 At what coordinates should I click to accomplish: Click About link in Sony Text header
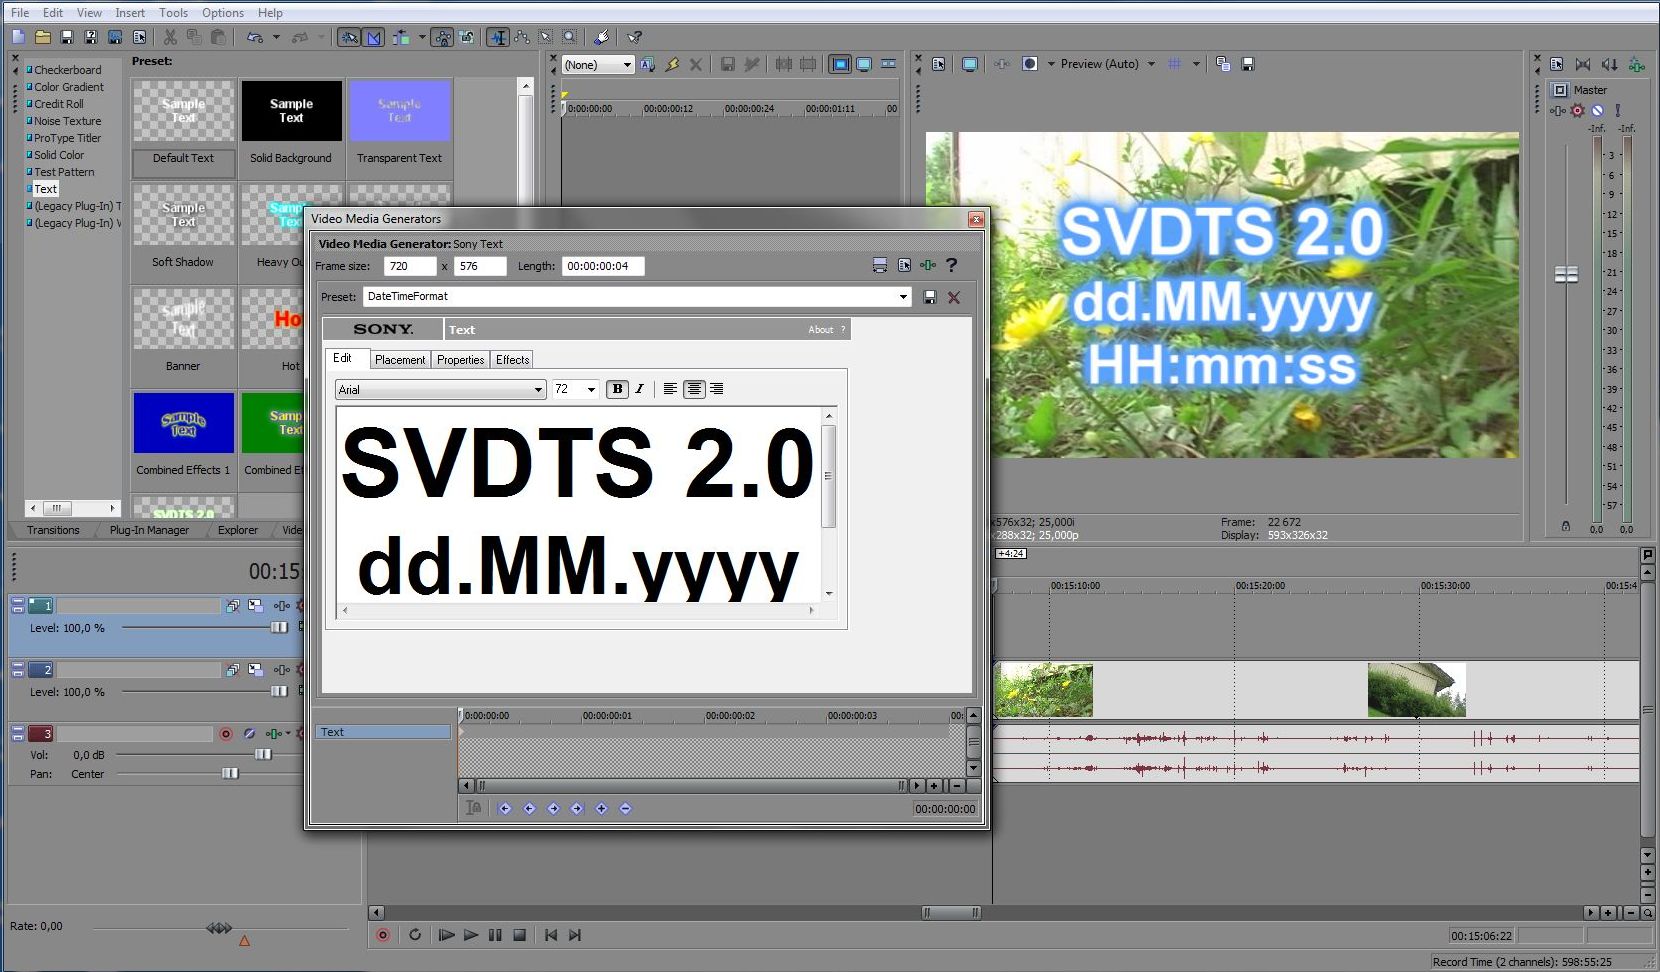click(821, 330)
